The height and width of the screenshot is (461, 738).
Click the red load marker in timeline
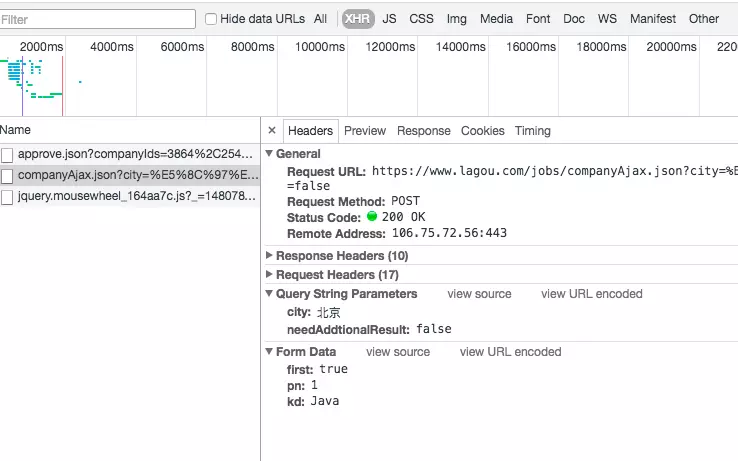(63, 85)
